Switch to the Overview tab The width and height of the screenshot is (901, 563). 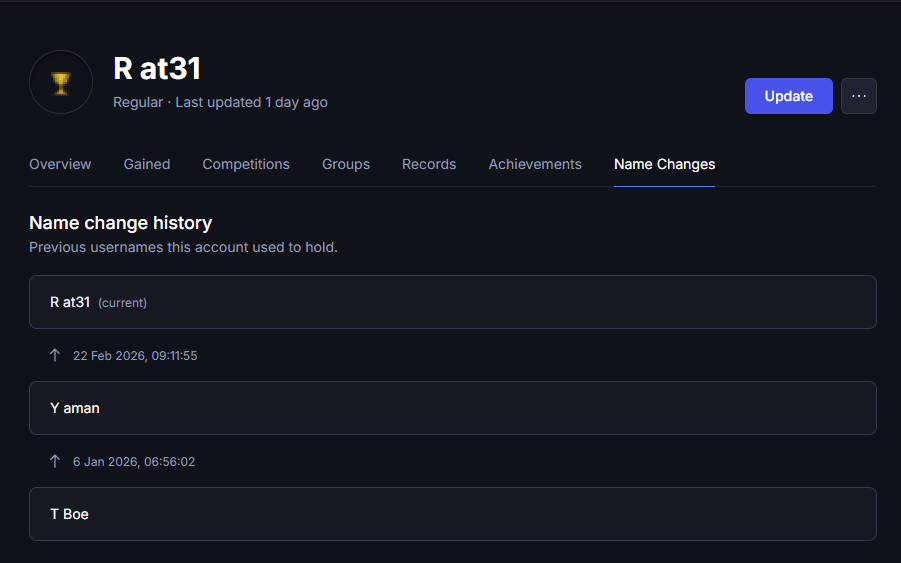60,164
